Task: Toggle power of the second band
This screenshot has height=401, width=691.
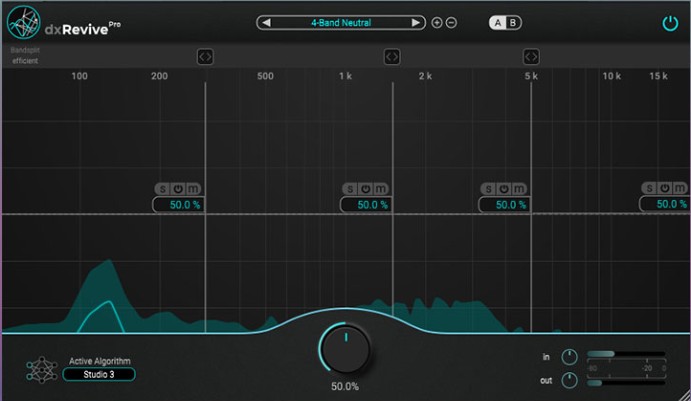Action: 366,189
